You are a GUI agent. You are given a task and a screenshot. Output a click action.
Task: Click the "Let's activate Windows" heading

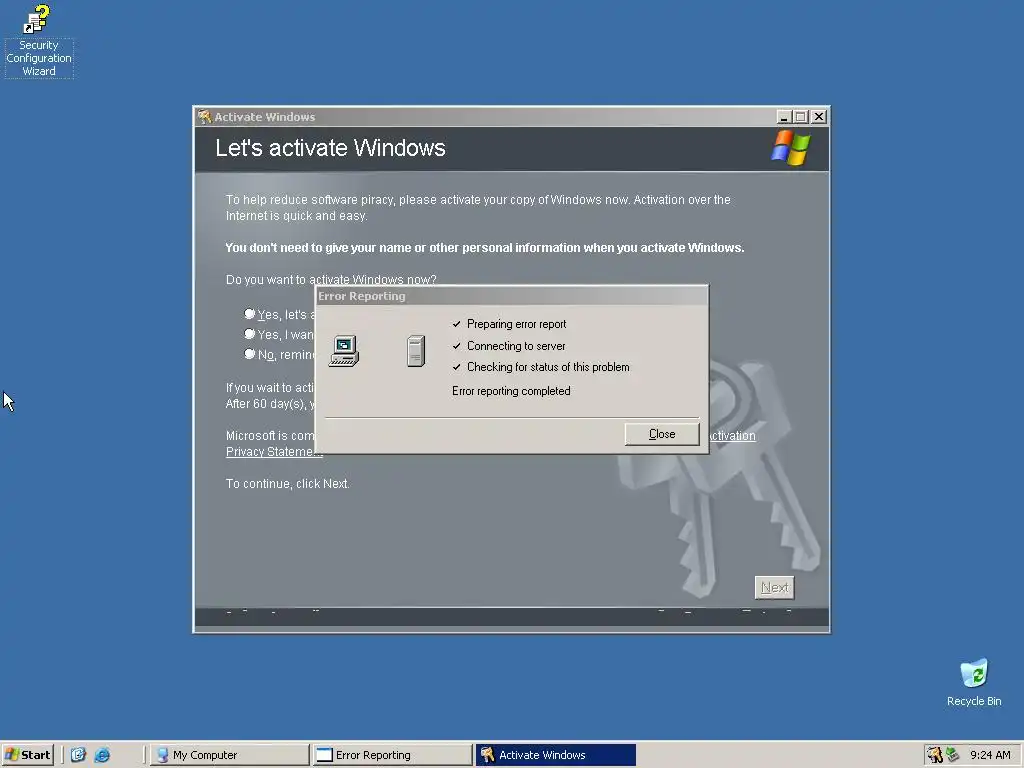pyautogui.click(x=330, y=148)
